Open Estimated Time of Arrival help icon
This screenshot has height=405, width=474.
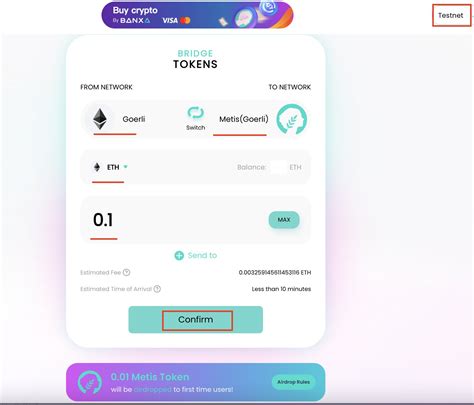point(157,289)
